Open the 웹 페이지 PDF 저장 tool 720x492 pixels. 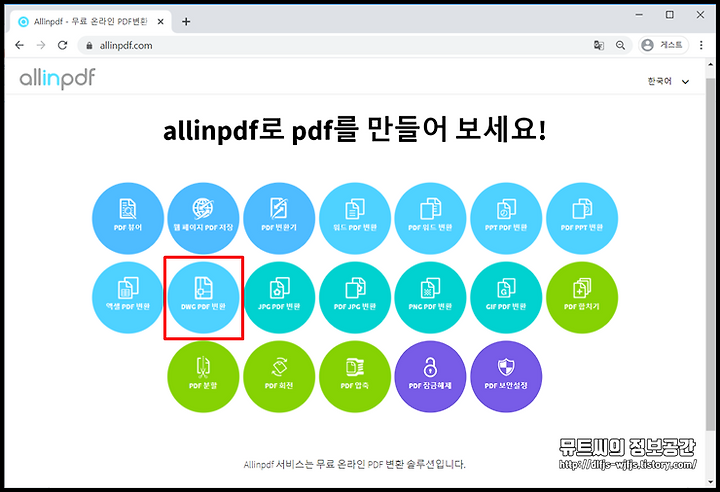(203, 218)
